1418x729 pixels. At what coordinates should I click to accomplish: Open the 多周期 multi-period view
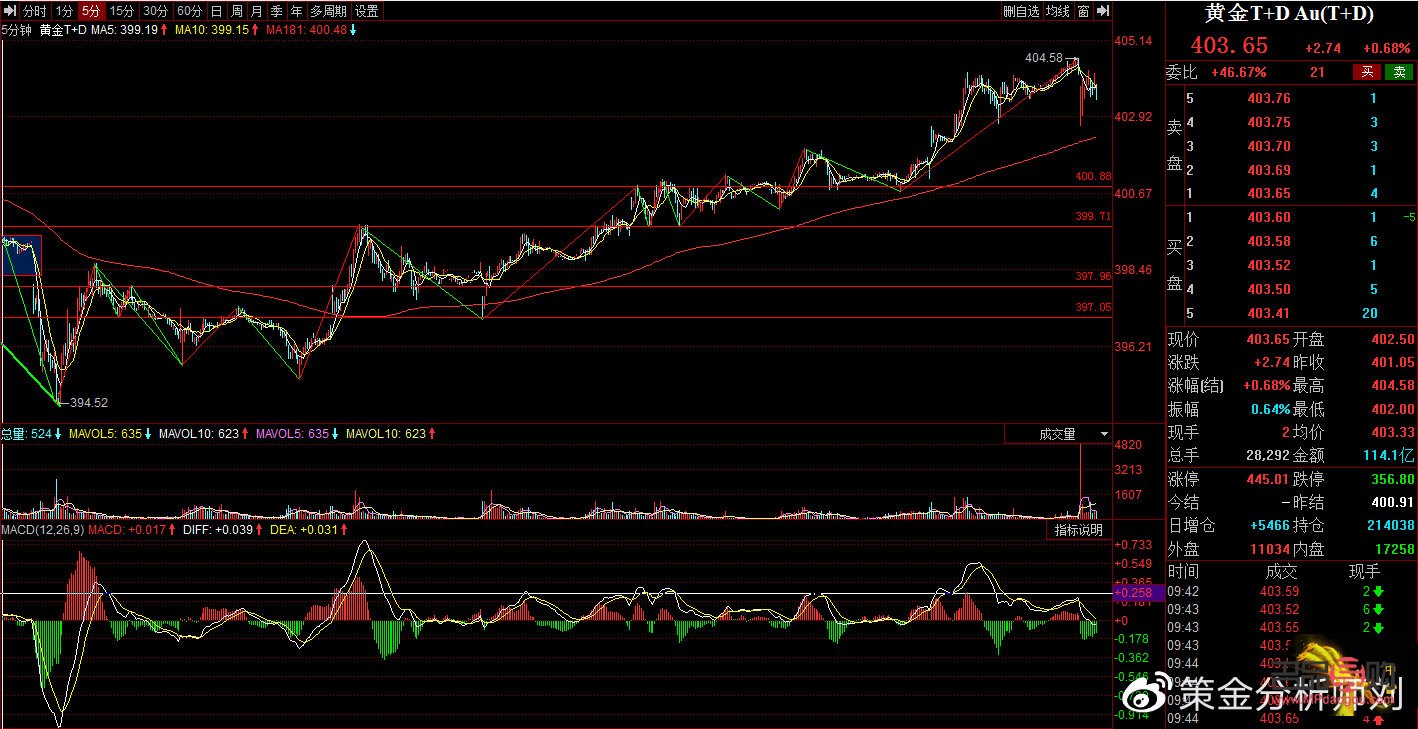[x=328, y=11]
